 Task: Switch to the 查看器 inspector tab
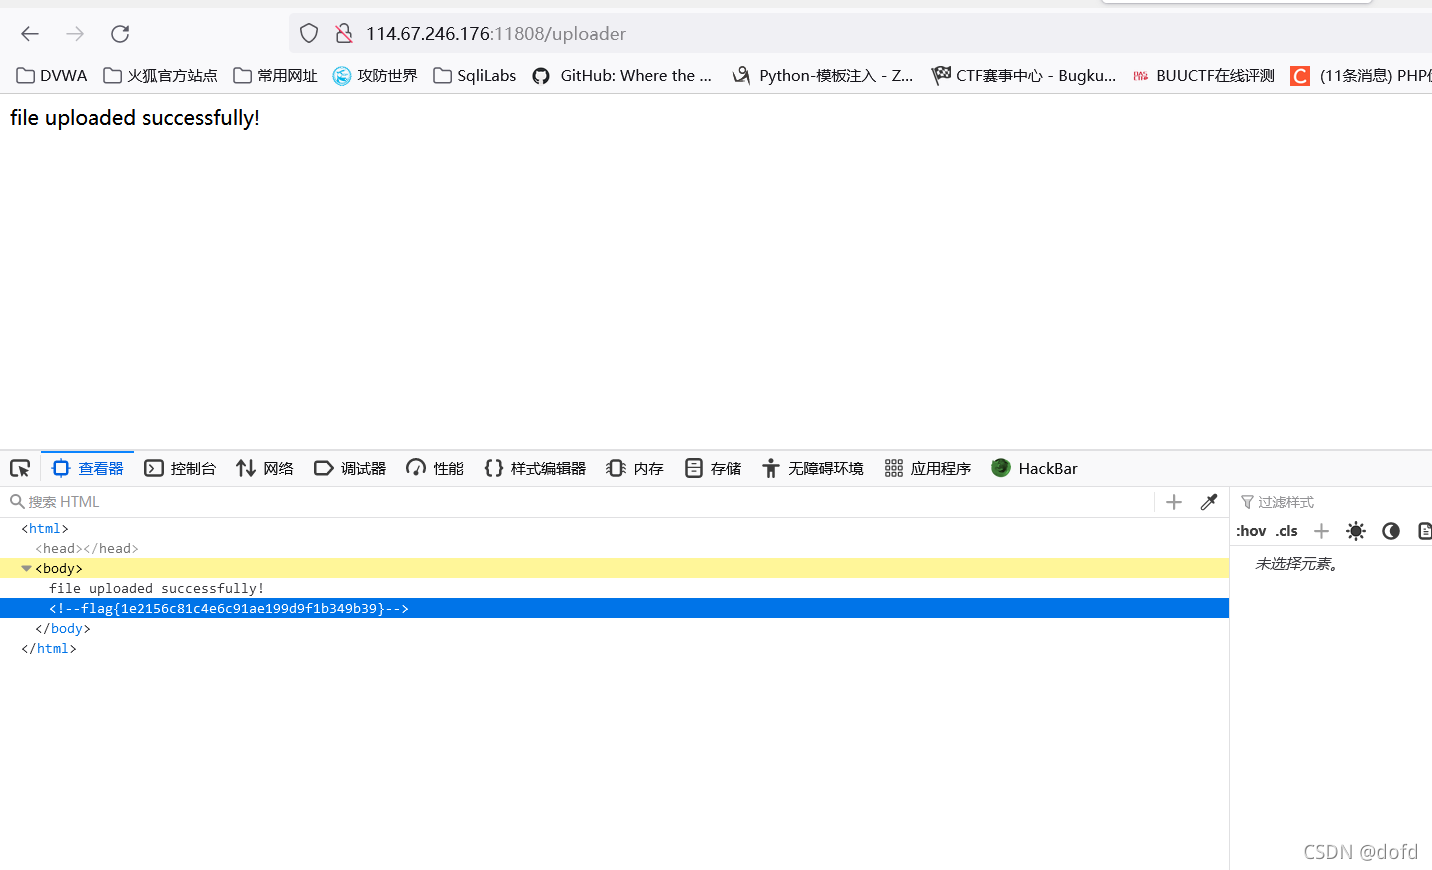[88, 469]
